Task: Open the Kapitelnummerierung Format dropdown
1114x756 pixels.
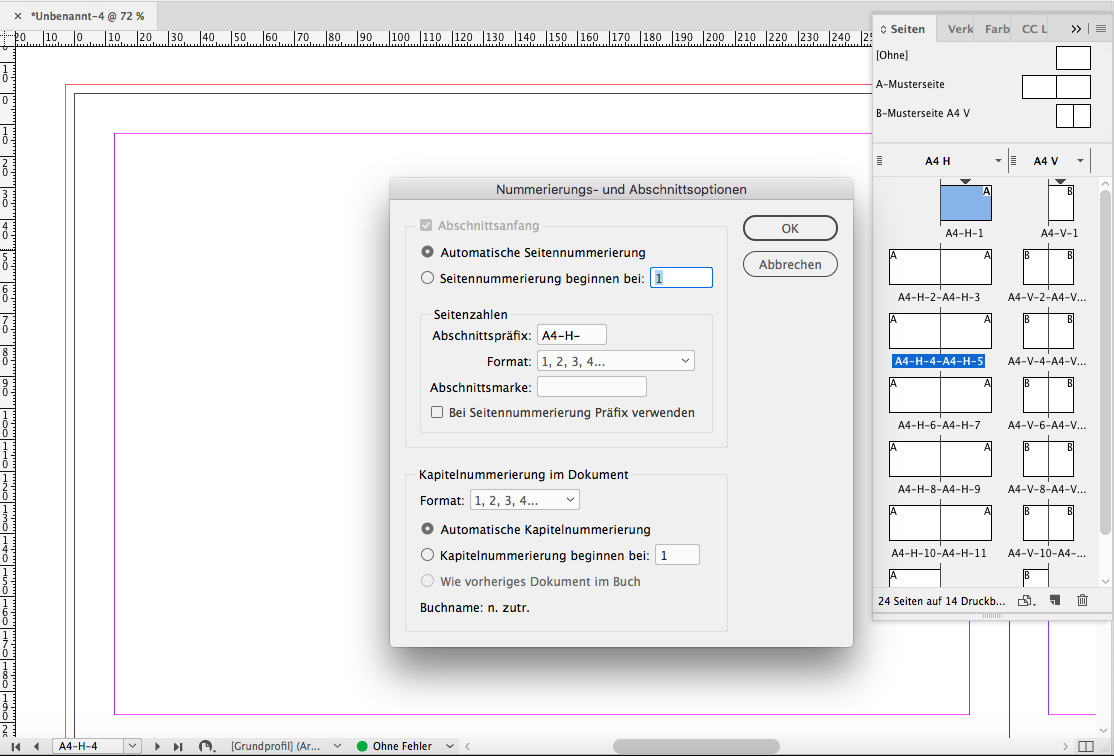Action: (x=525, y=500)
